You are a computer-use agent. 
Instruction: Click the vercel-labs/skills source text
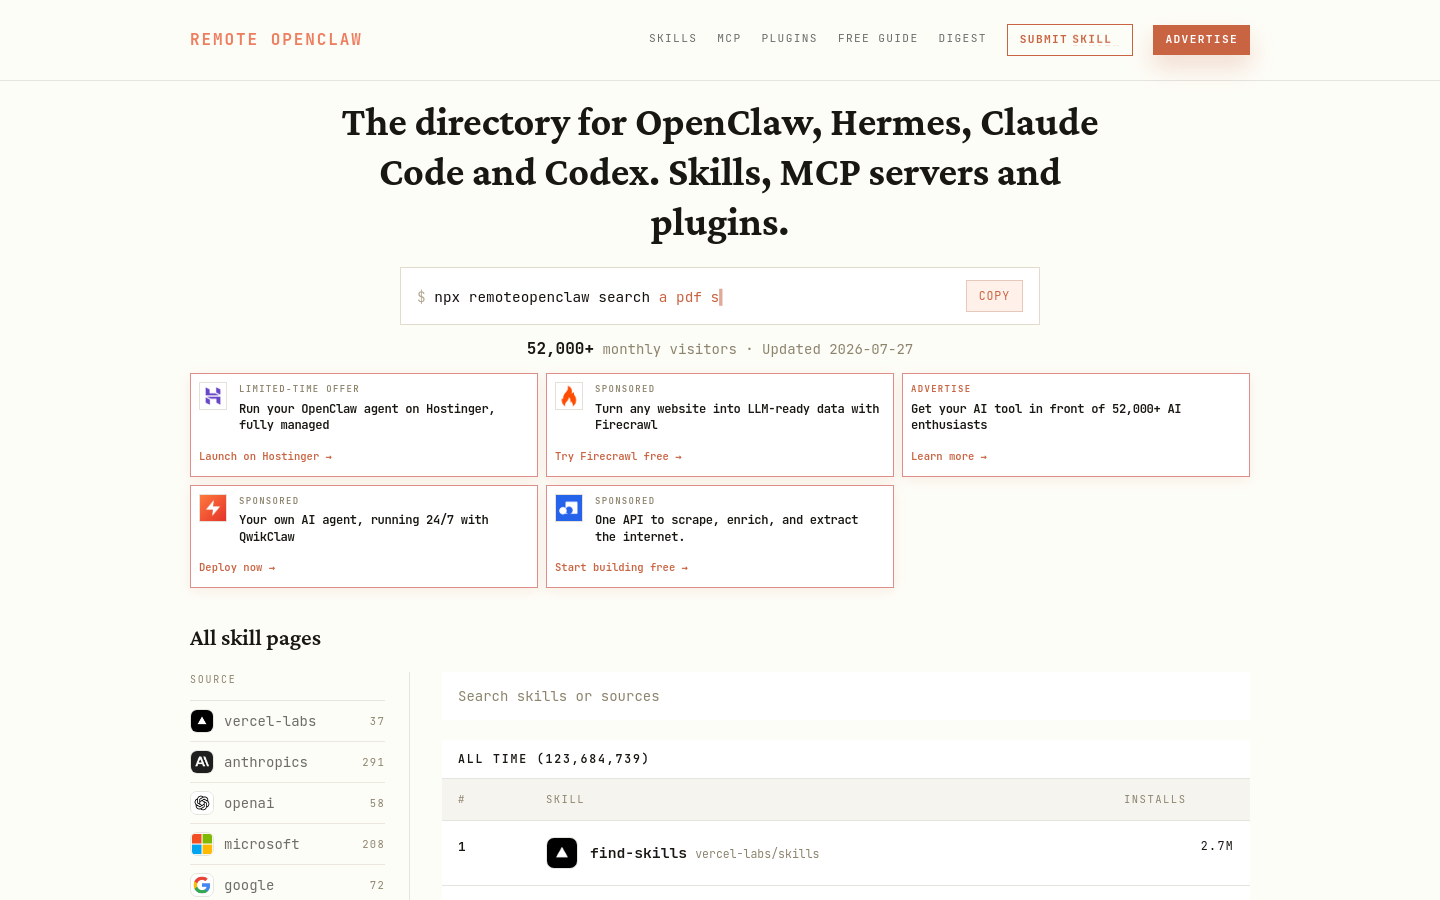pos(757,854)
